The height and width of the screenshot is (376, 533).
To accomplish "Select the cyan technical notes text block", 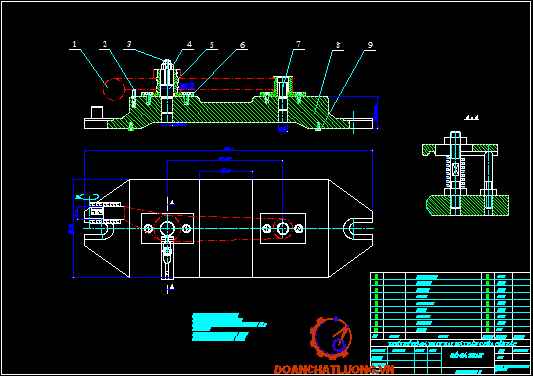I will click(x=229, y=327).
